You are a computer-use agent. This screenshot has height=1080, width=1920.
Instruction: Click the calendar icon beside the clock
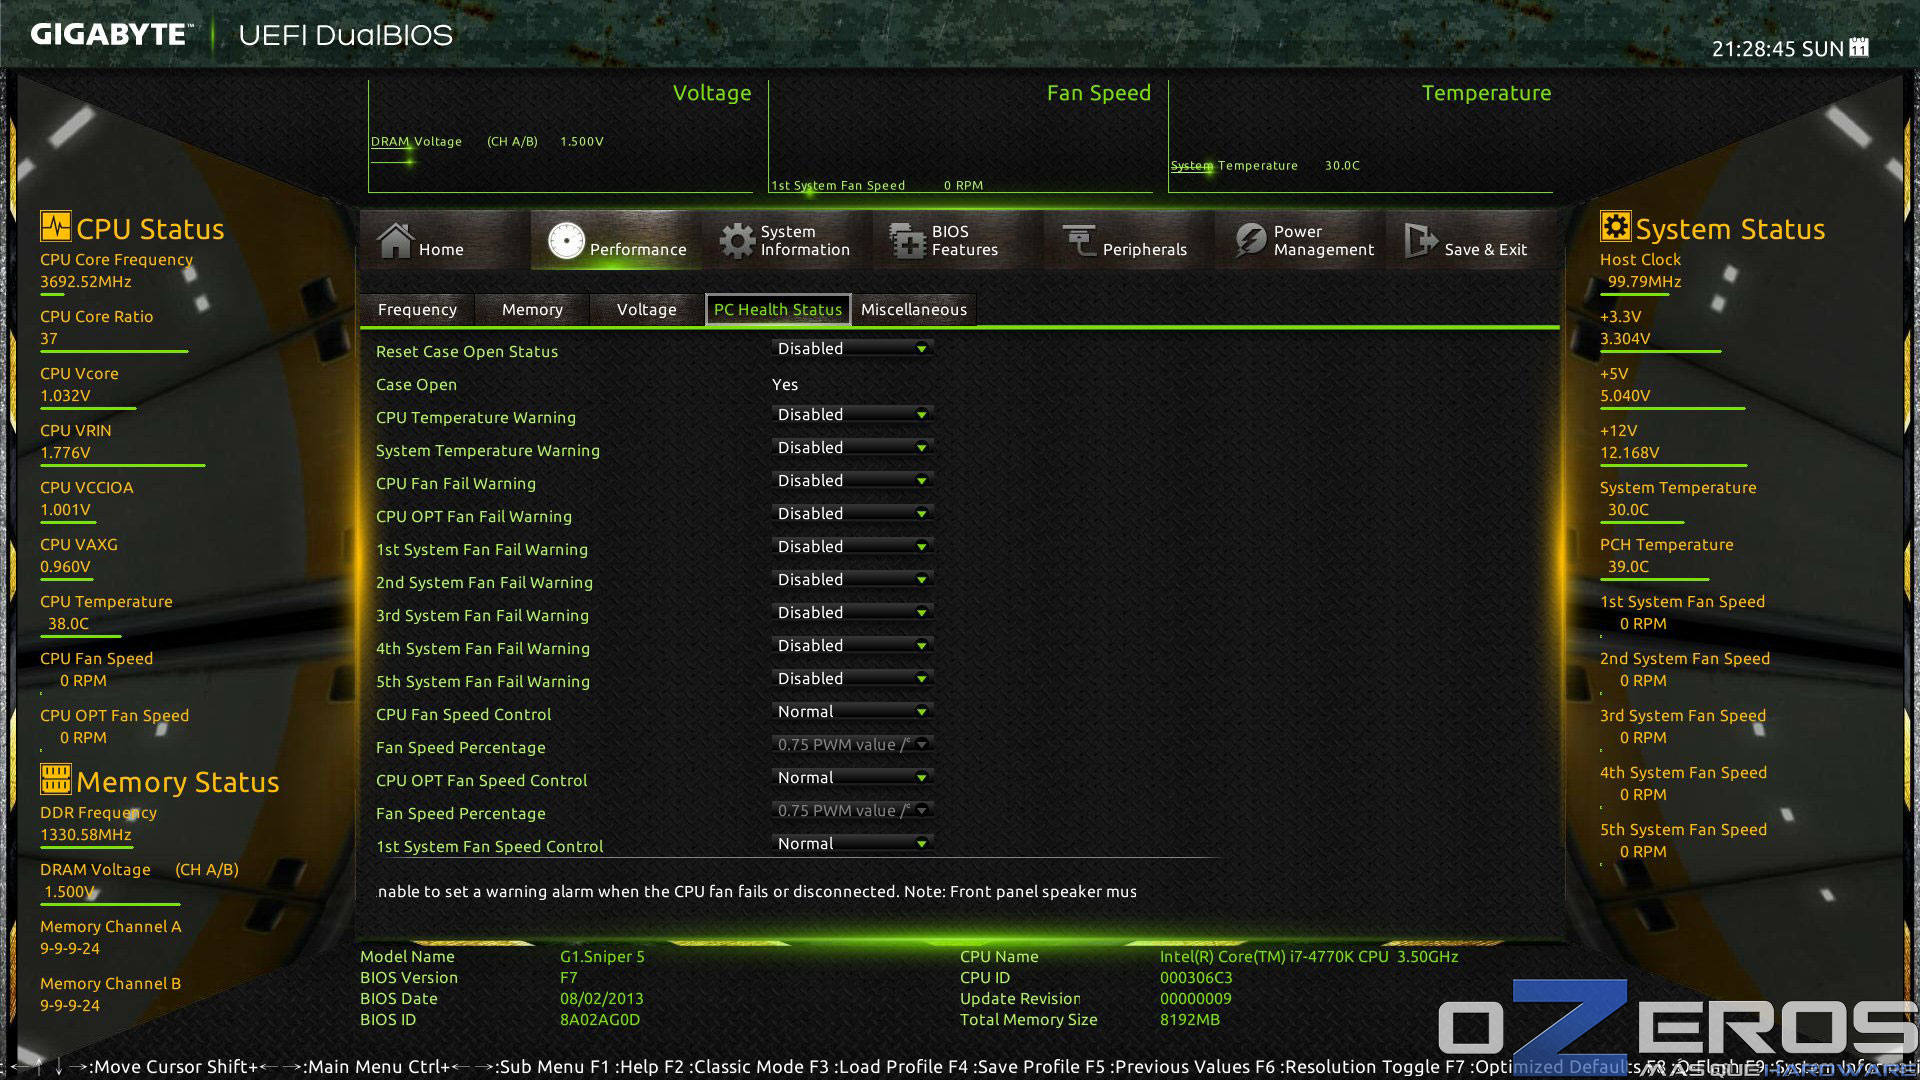tap(1859, 47)
